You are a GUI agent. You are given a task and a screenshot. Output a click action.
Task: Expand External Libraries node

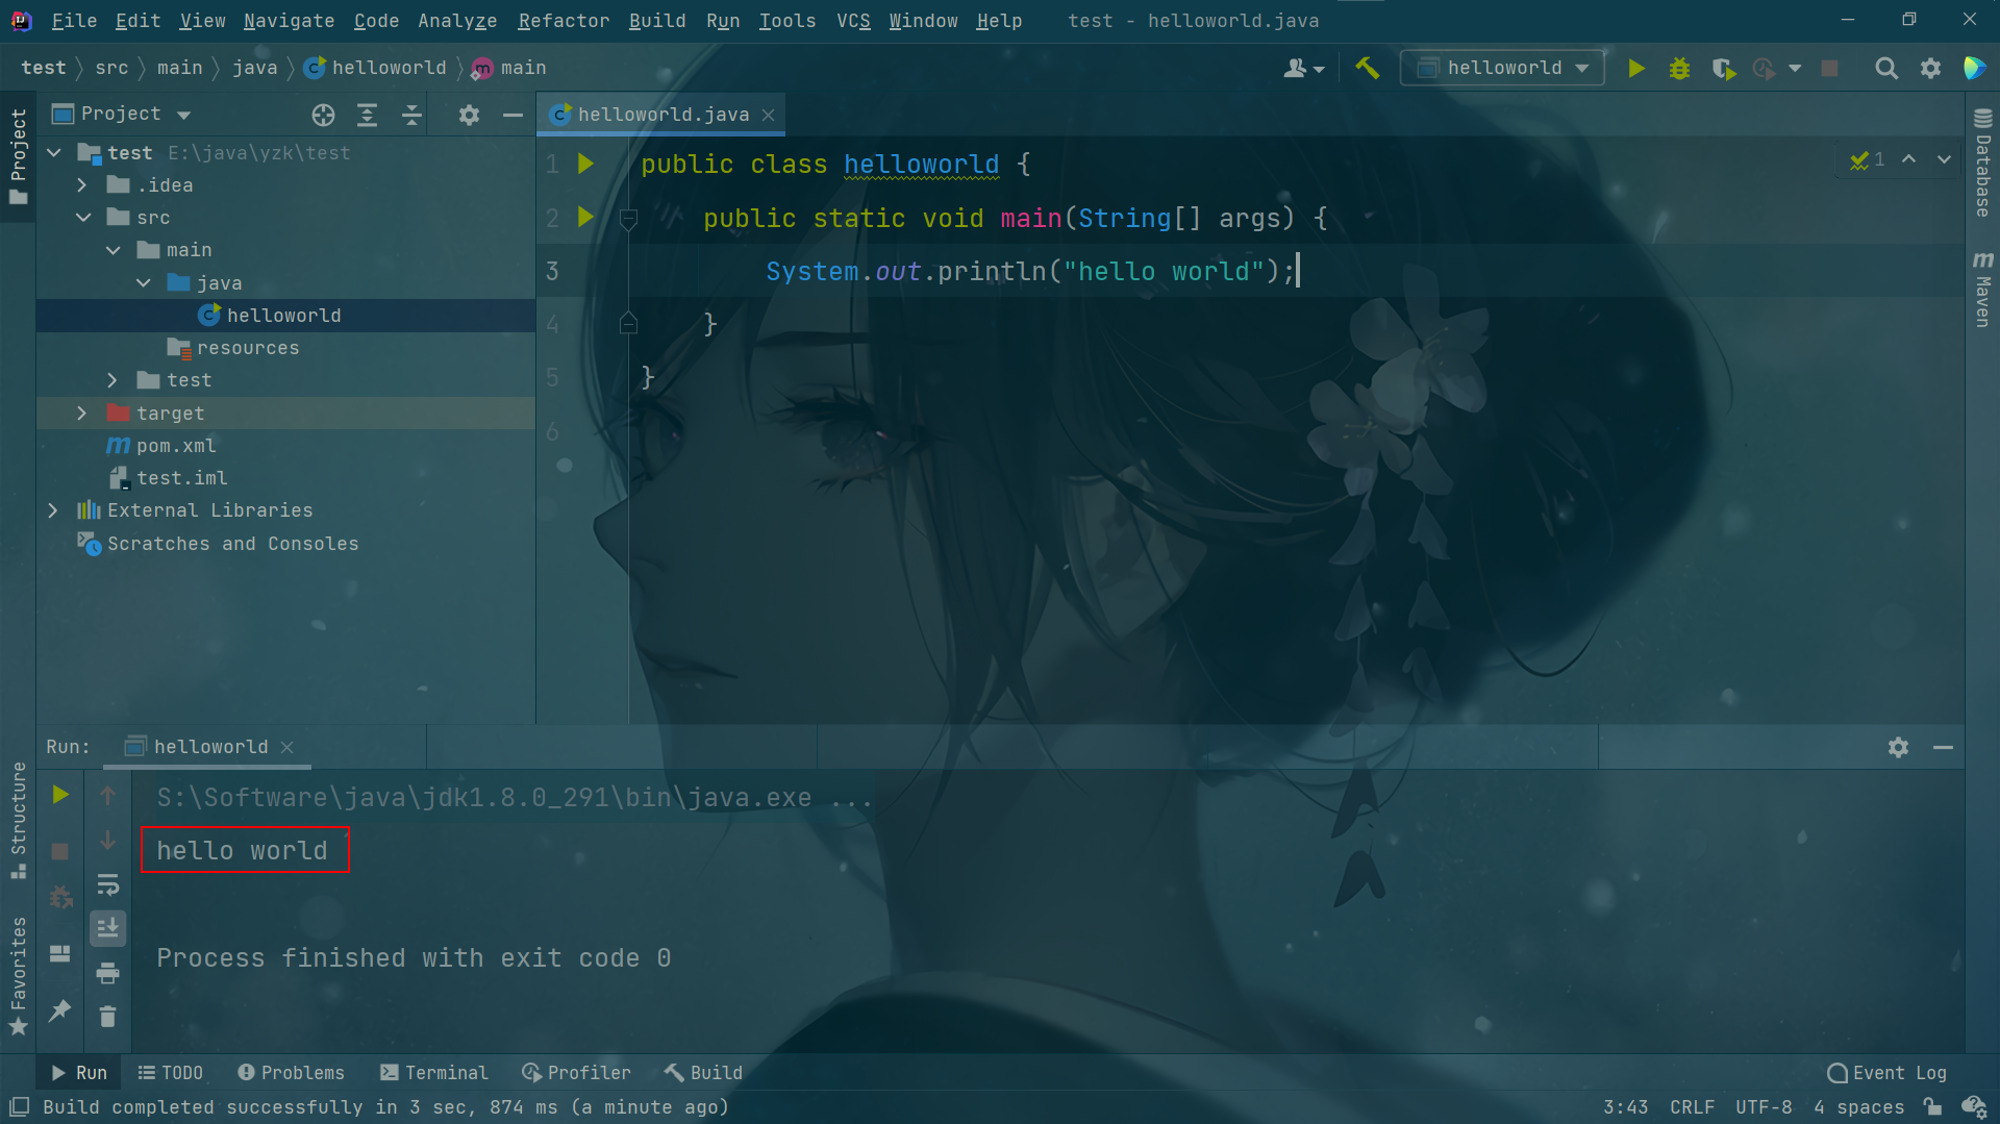54,510
